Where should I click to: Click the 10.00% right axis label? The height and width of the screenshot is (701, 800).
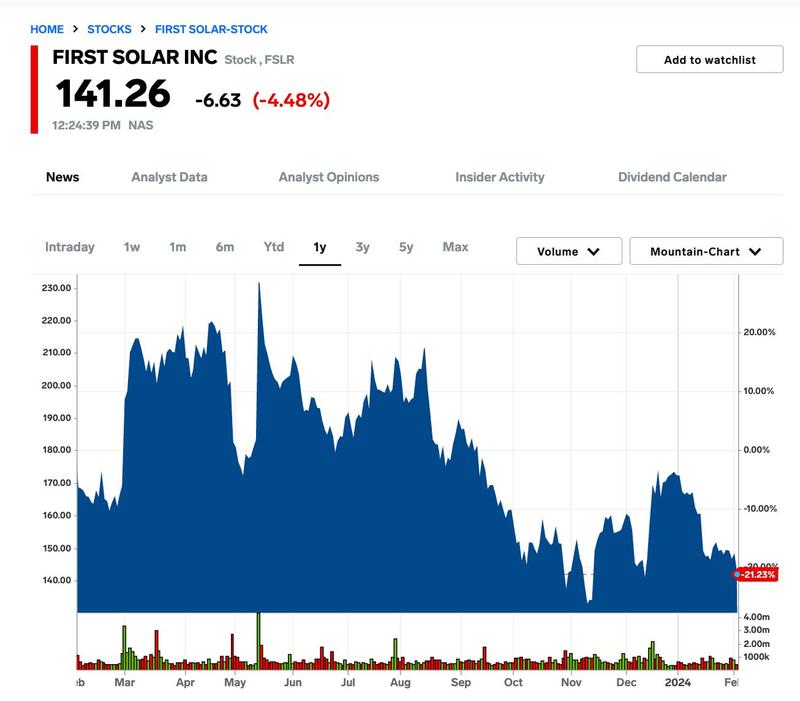point(759,391)
